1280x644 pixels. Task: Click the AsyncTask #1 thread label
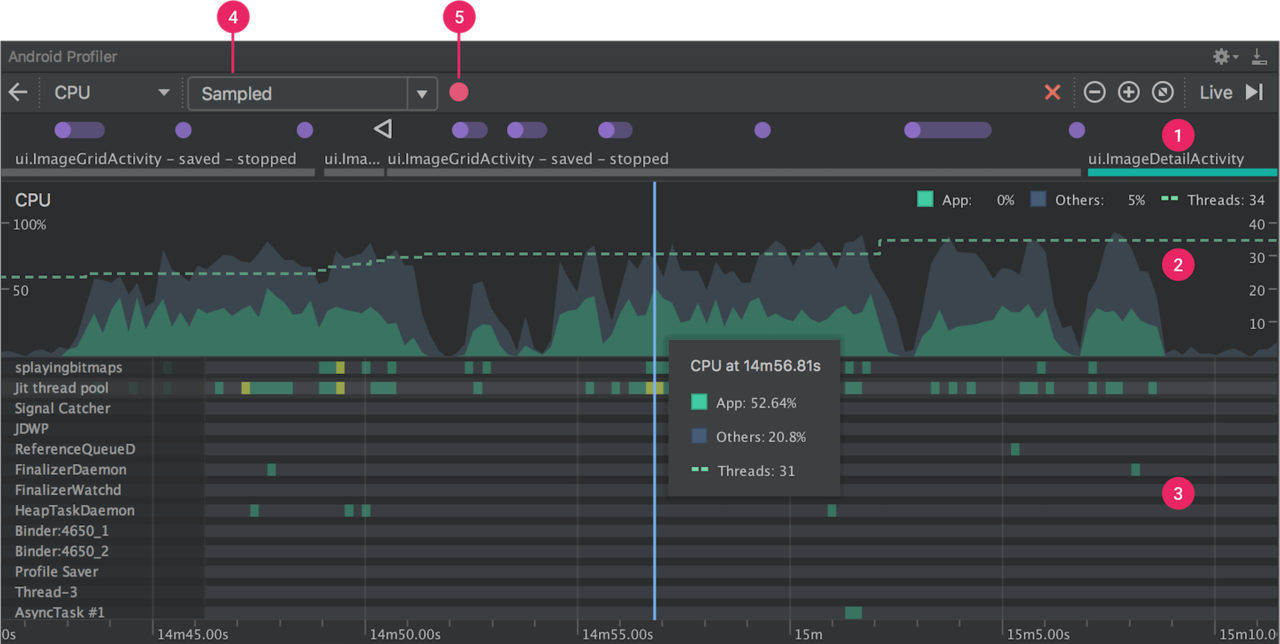click(60, 612)
